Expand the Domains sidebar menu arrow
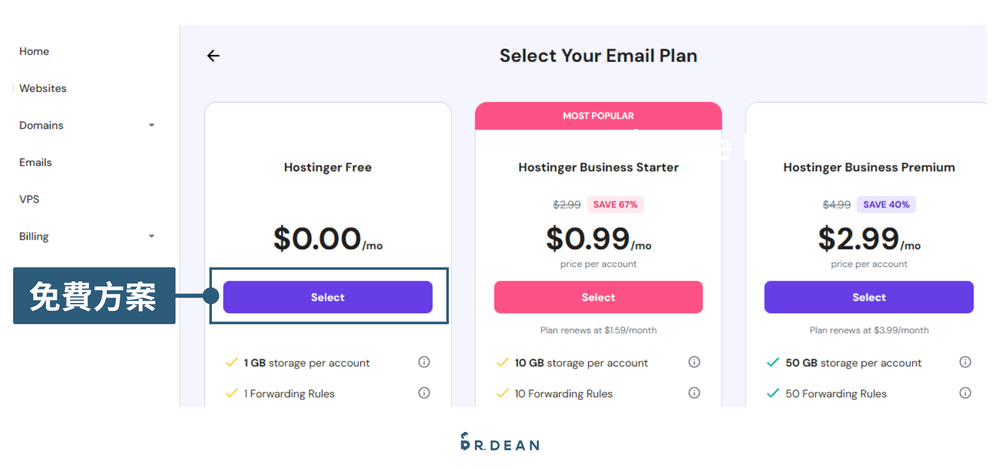 tap(152, 126)
